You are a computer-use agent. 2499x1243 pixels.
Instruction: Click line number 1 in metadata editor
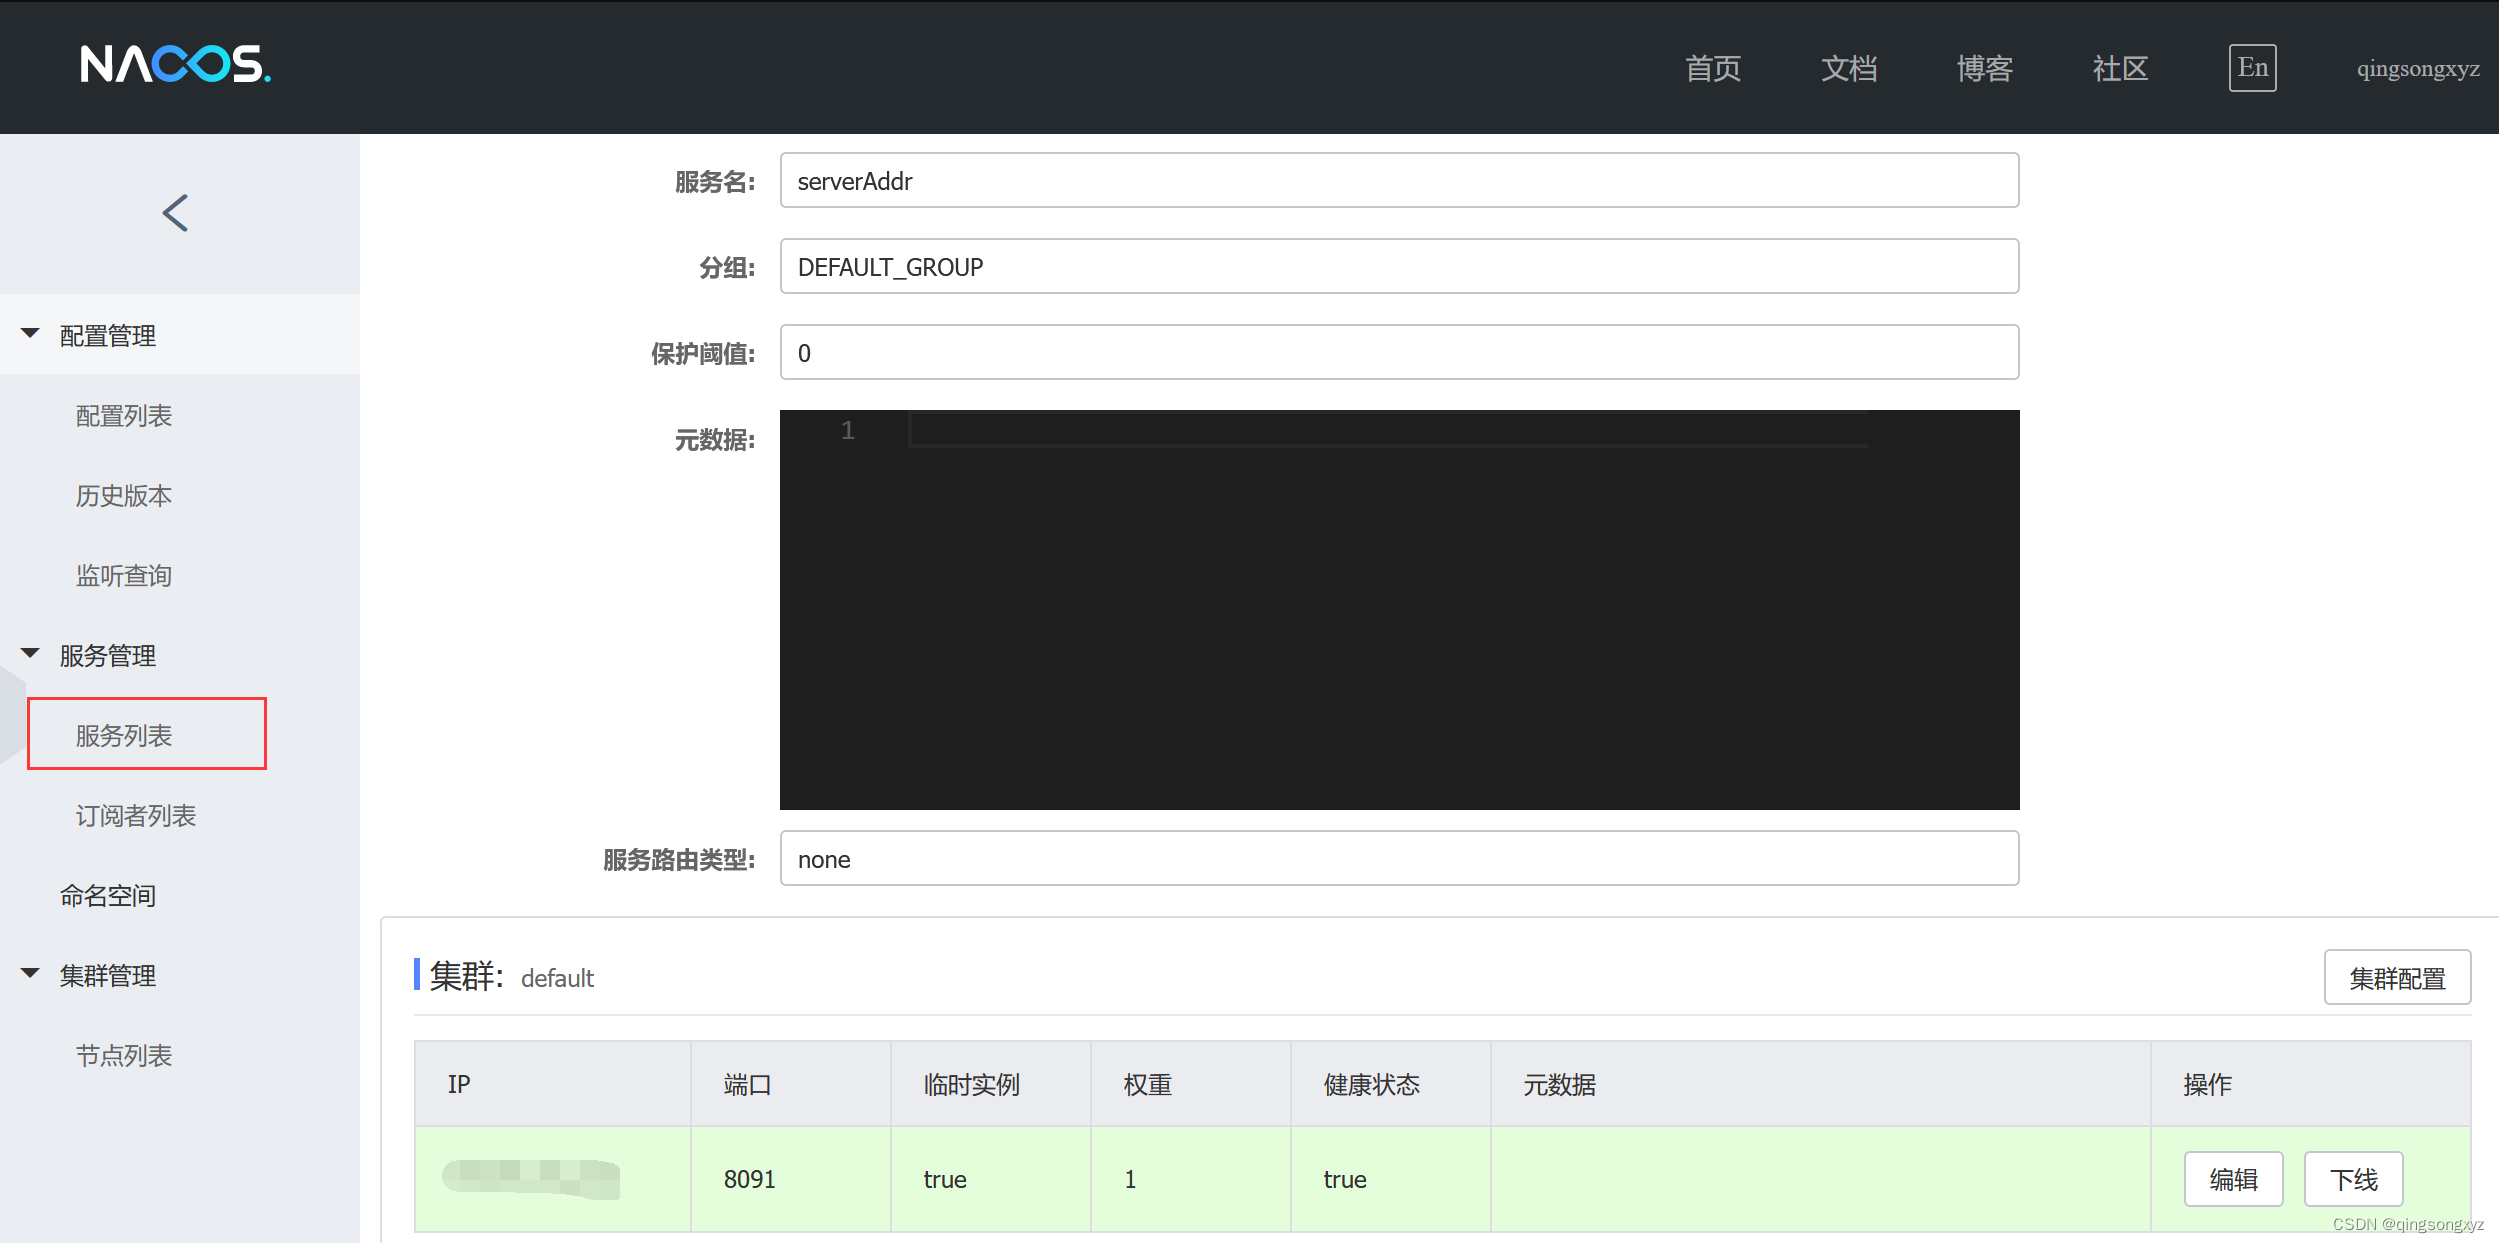click(848, 430)
